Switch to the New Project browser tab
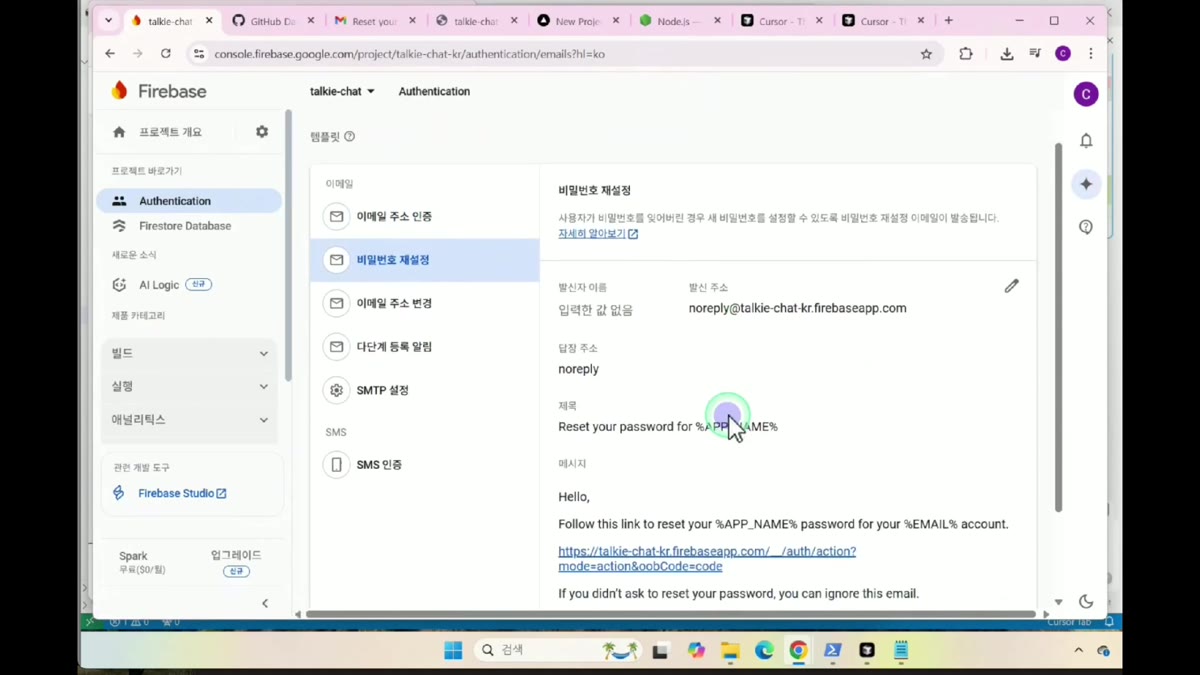Viewport: 1200px width, 675px height. [x=576, y=21]
